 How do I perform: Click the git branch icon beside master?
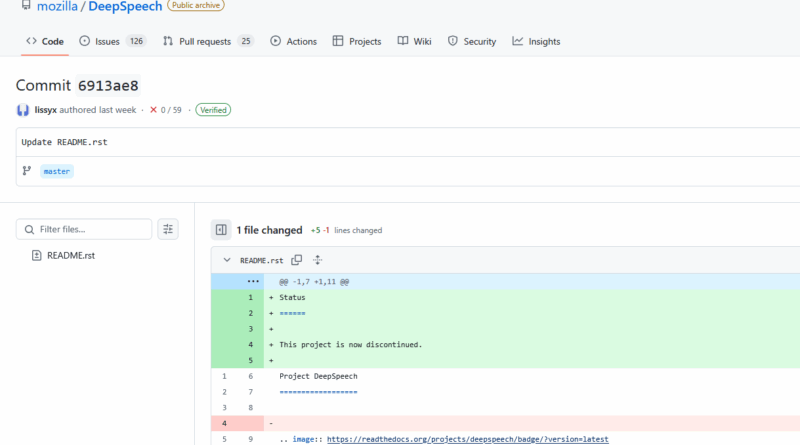pyautogui.click(x=27, y=171)
